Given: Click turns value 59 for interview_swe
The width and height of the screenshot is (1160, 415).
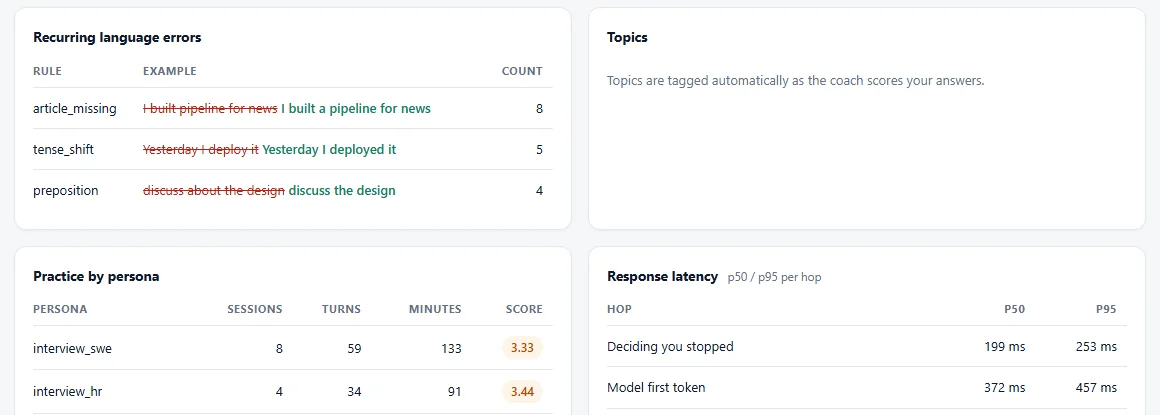Looking at the screenshot, I should 354,348.
